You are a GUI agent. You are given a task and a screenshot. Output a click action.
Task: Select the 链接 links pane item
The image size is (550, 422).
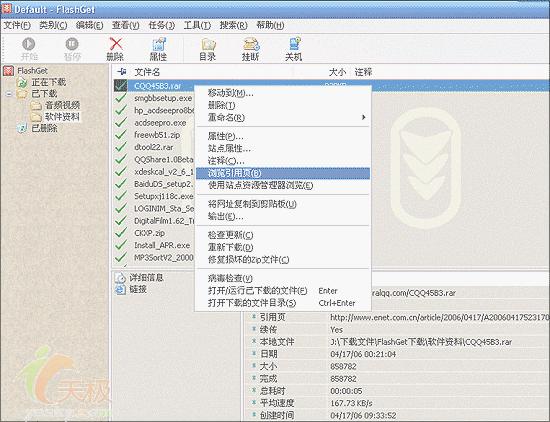click(138, 289)
